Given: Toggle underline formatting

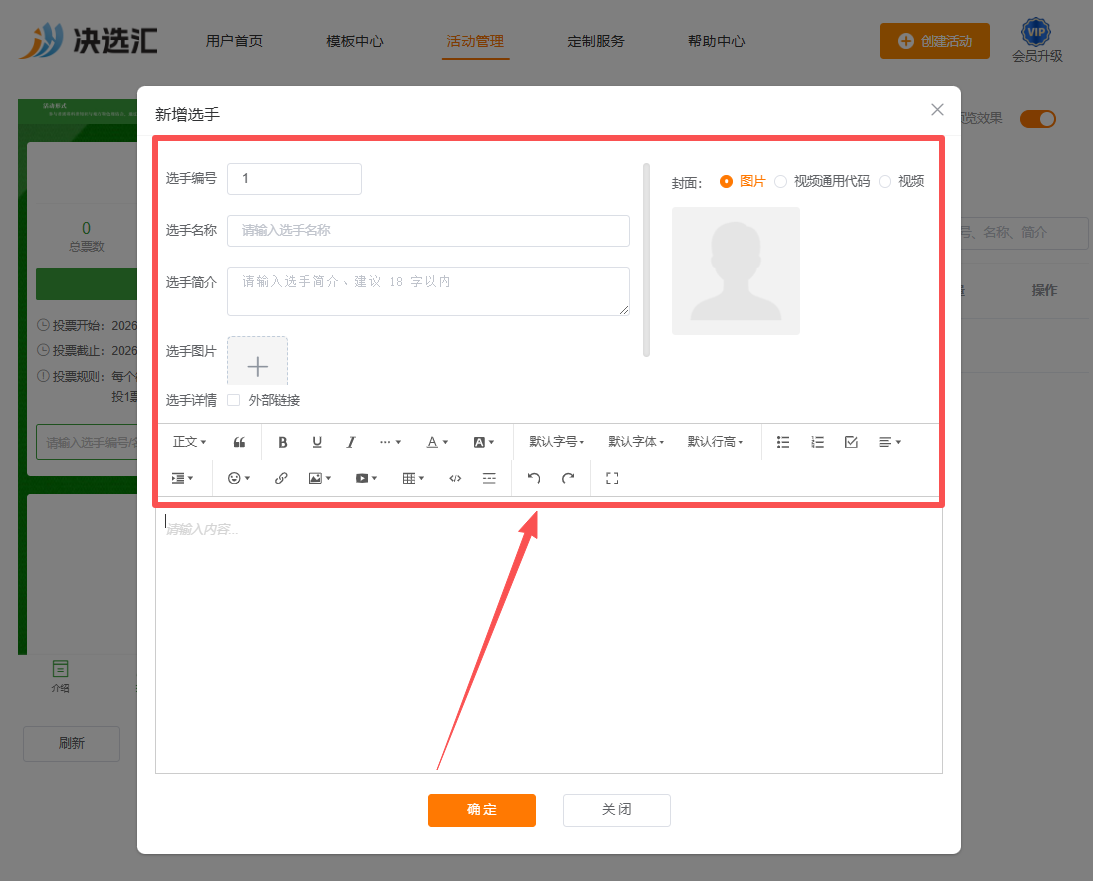Looking at the screenshot, I should coord(317,442).
